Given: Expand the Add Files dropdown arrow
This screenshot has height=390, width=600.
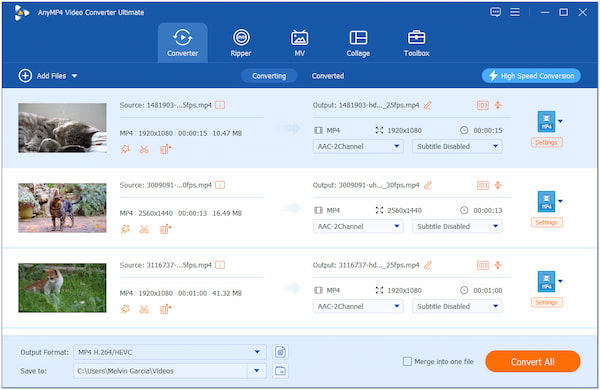Looking at the screenshot, I should 75,76.
